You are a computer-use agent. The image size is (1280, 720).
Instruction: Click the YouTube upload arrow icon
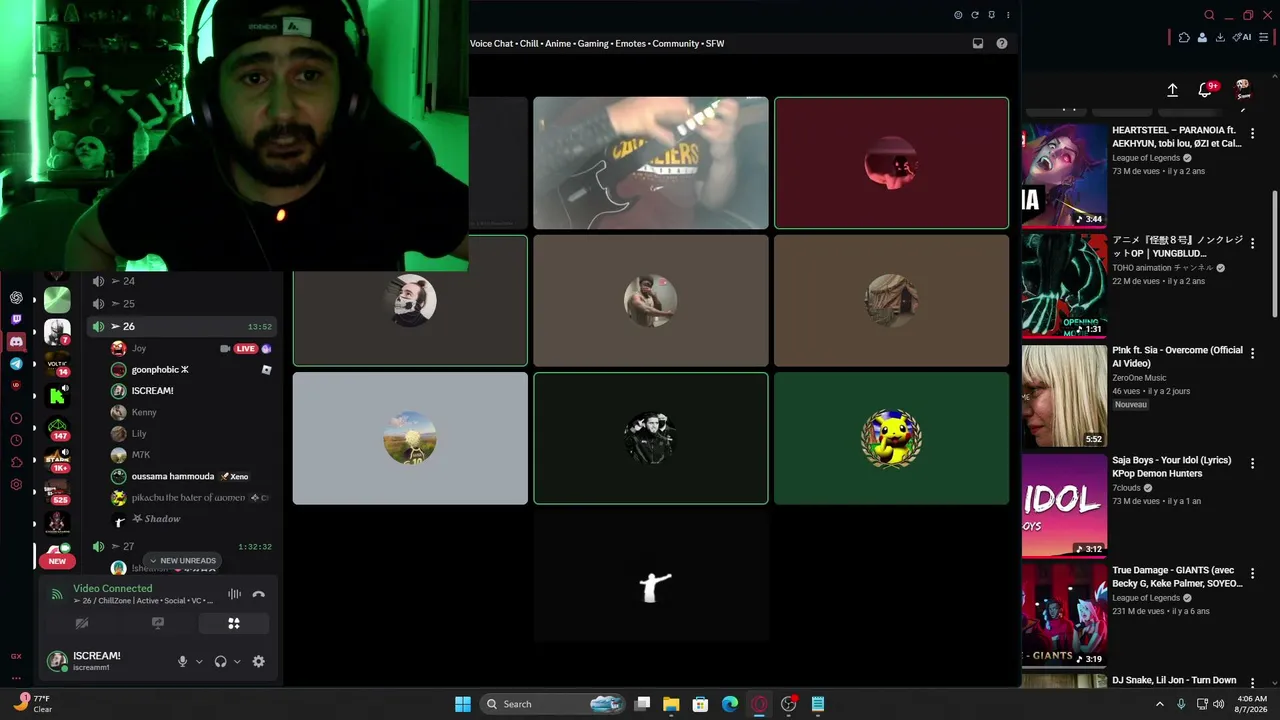pos(1172,90)
